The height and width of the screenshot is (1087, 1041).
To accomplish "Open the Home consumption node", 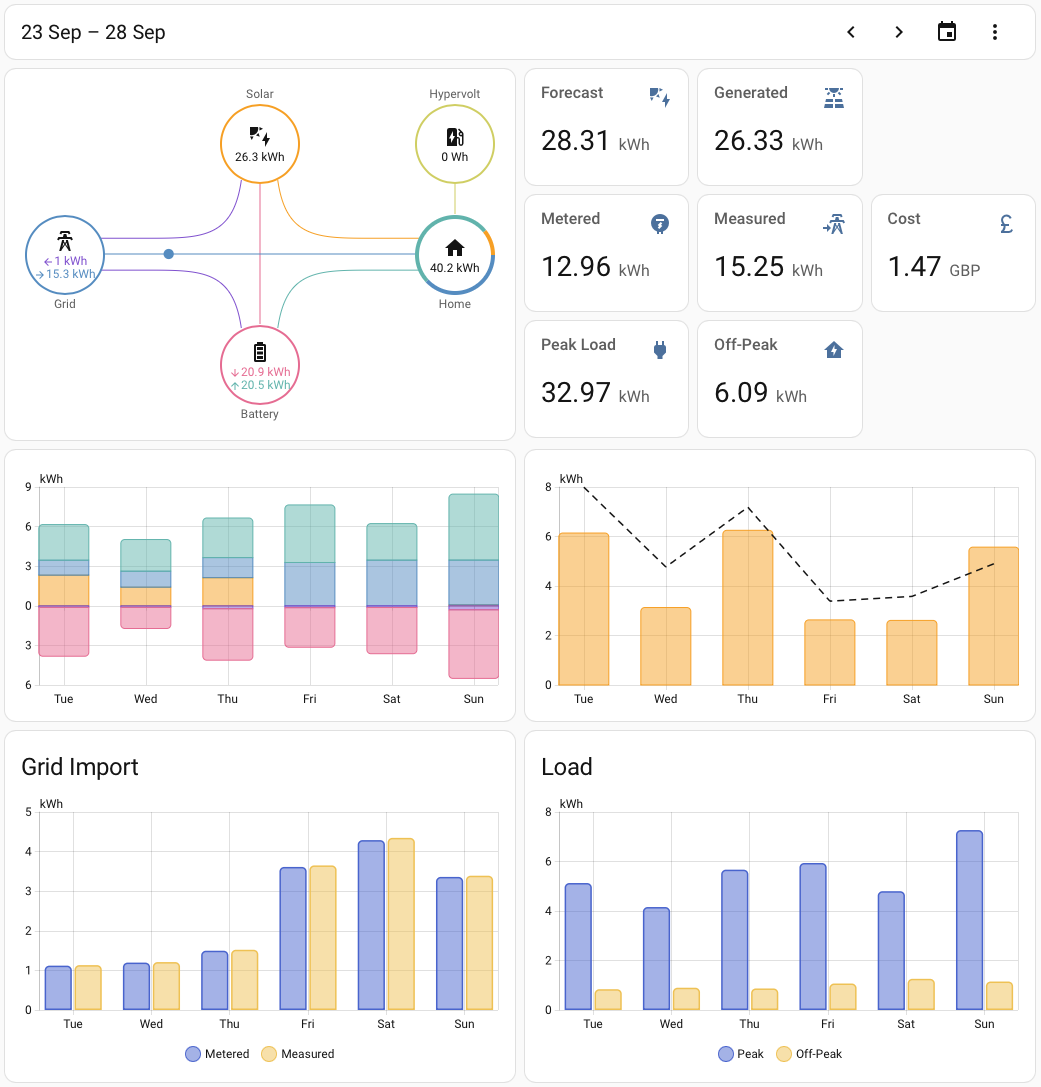I will [x=455, y=255].
